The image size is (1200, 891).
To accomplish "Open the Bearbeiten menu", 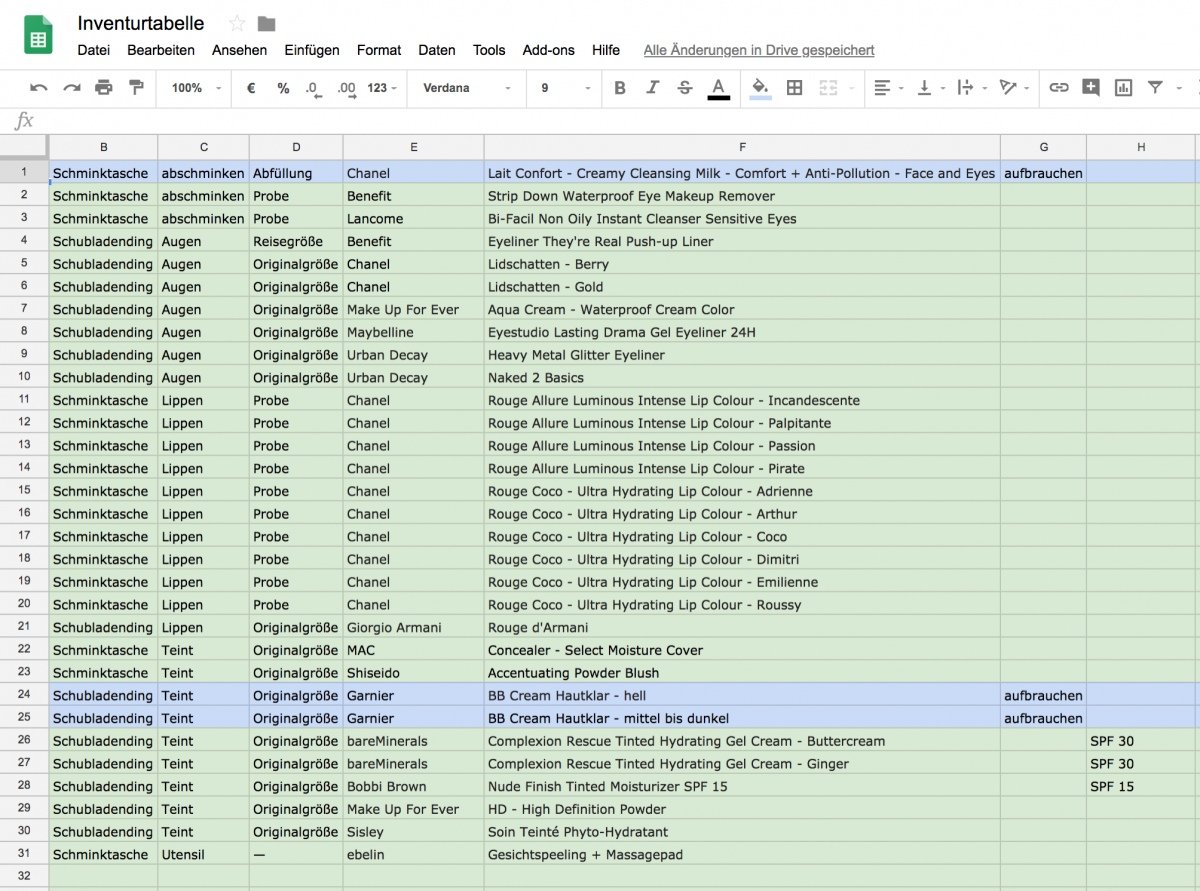I will pos(161,50).
